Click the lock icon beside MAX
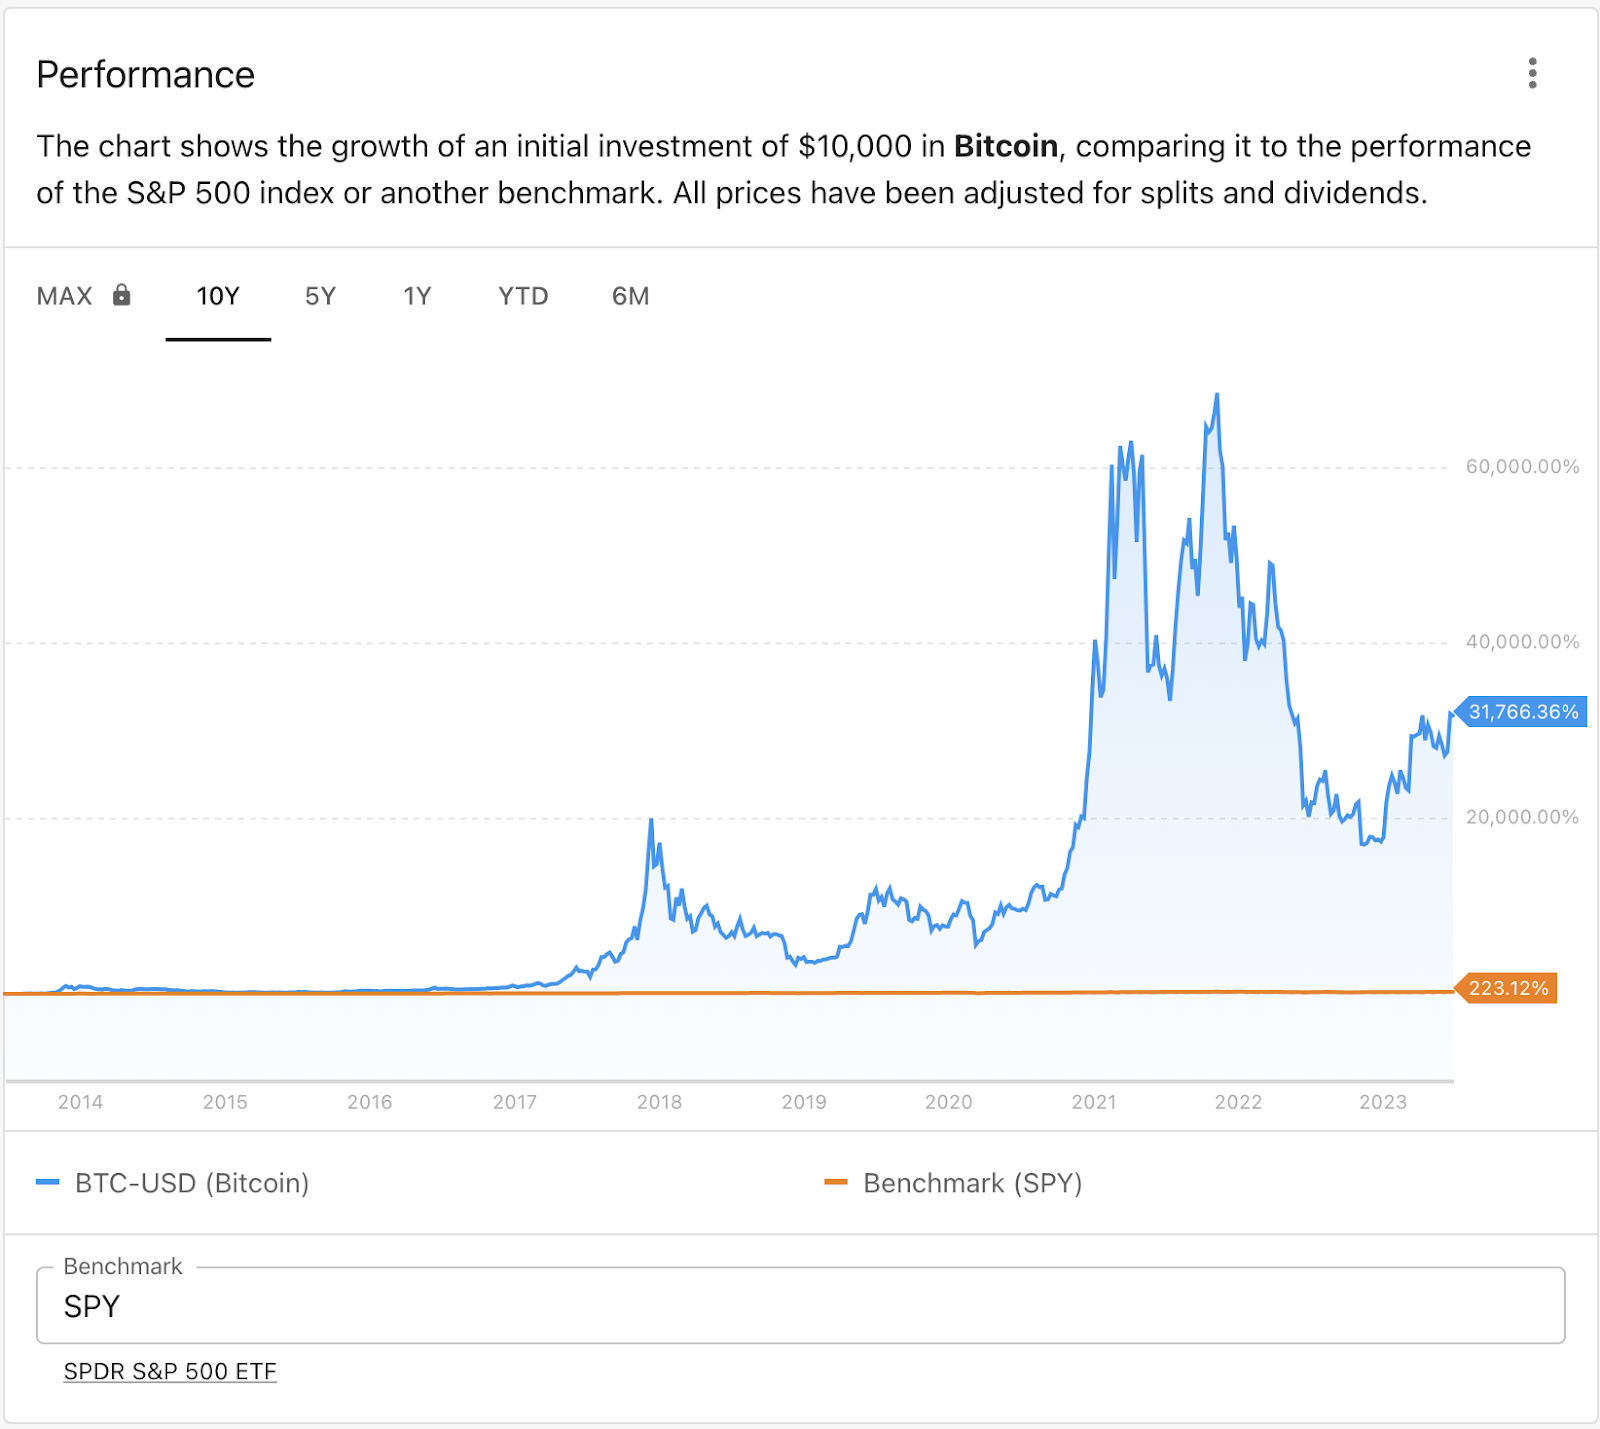Screen dimensions: 1600x1429 click(121, 295)
